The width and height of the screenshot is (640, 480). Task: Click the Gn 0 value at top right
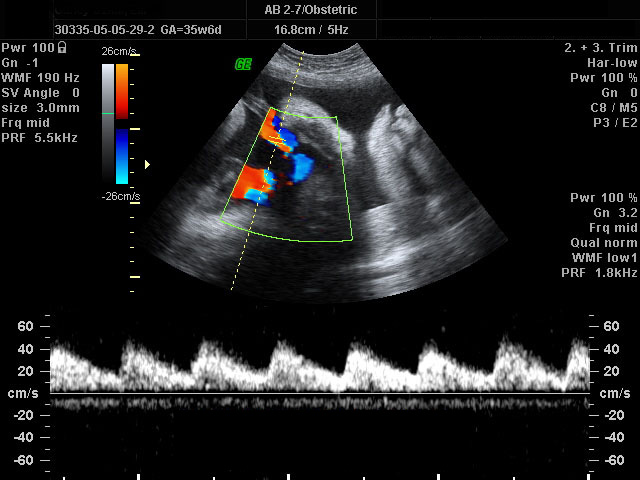619,93
